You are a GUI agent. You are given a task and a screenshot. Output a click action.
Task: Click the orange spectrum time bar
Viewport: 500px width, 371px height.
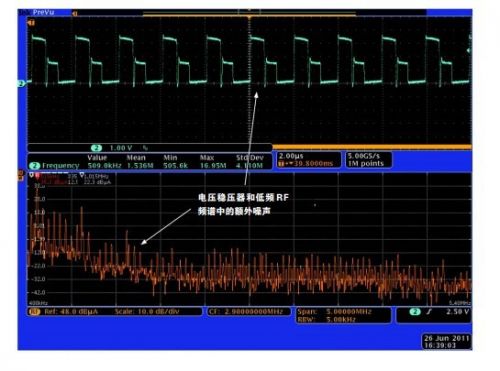pyautogui.click(x=372, y=146)
